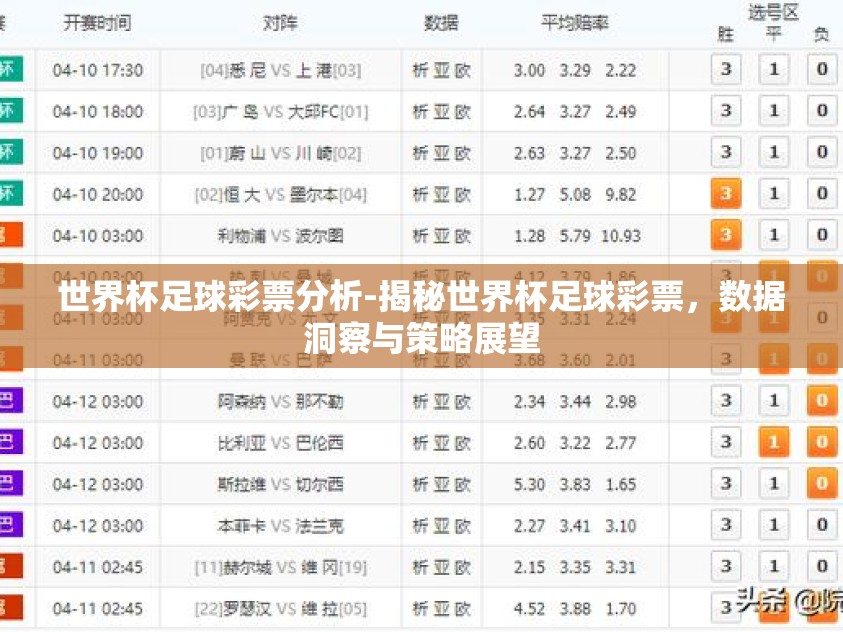
Task: Click the odds value 4.52
Action: point(529,609)
